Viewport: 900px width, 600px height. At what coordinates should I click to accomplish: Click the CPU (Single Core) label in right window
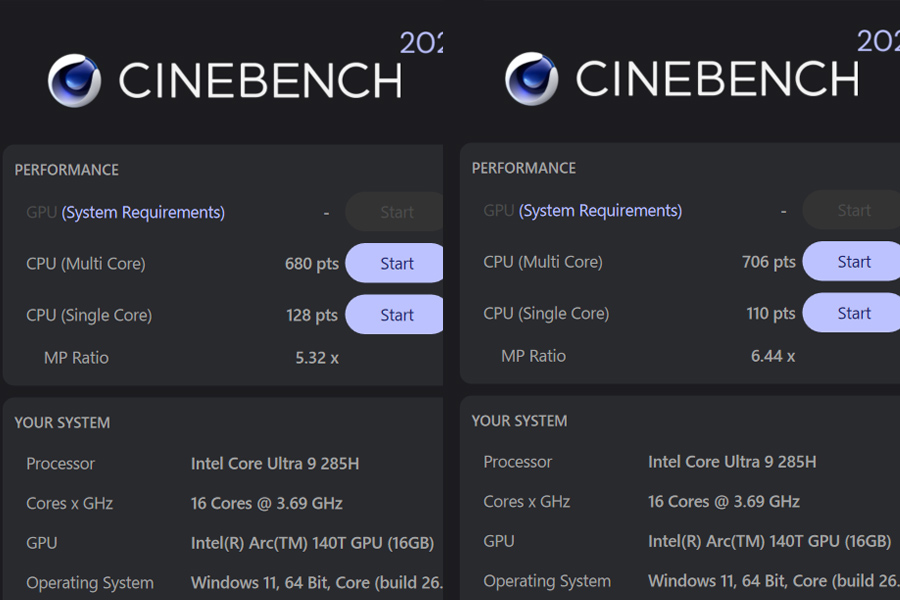tap(546, 313)
